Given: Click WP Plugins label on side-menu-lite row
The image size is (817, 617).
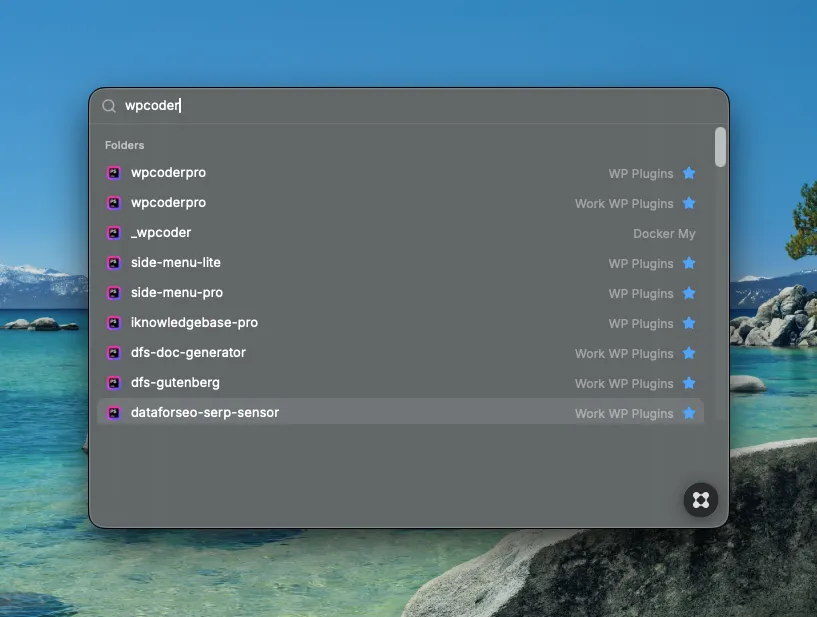Looking at the screenshot, I should 640,264.
